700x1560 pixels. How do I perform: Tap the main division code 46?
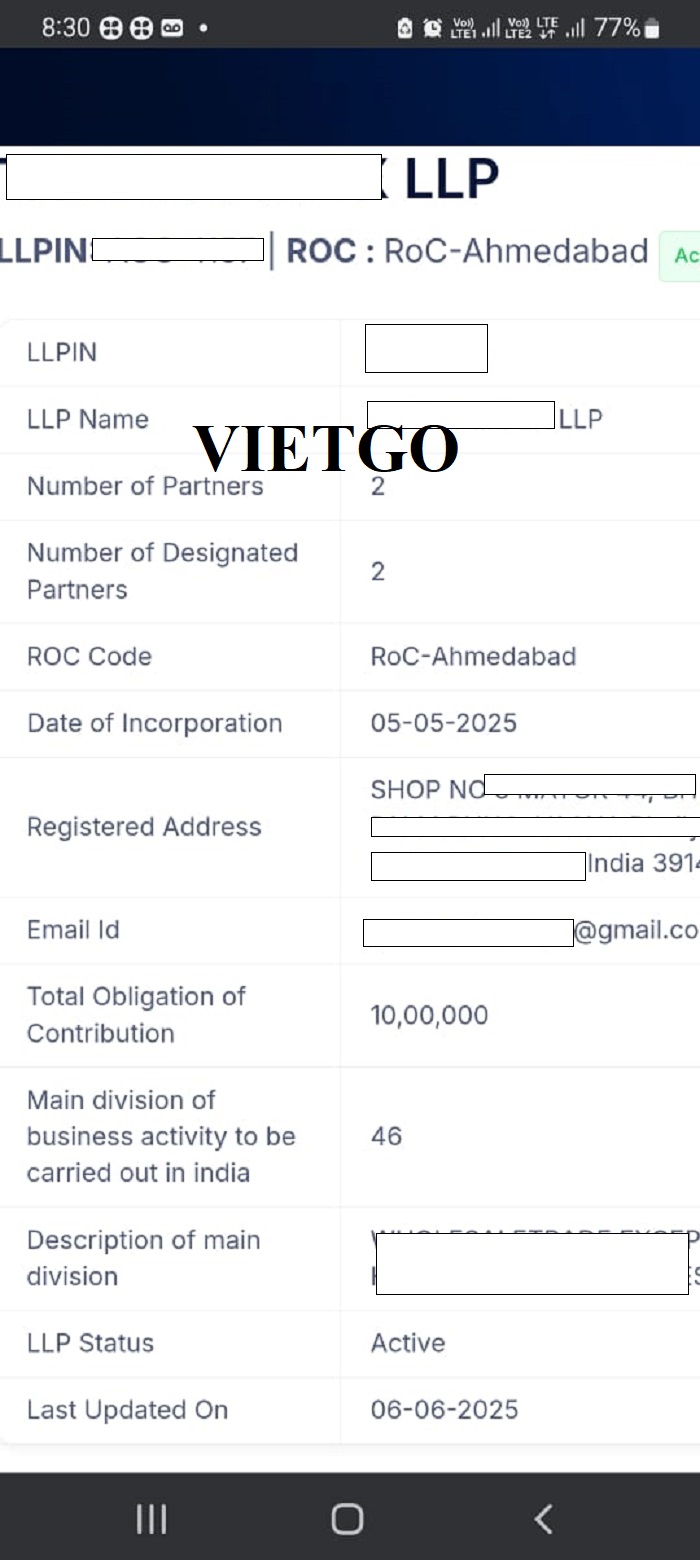coord(386,1136)
